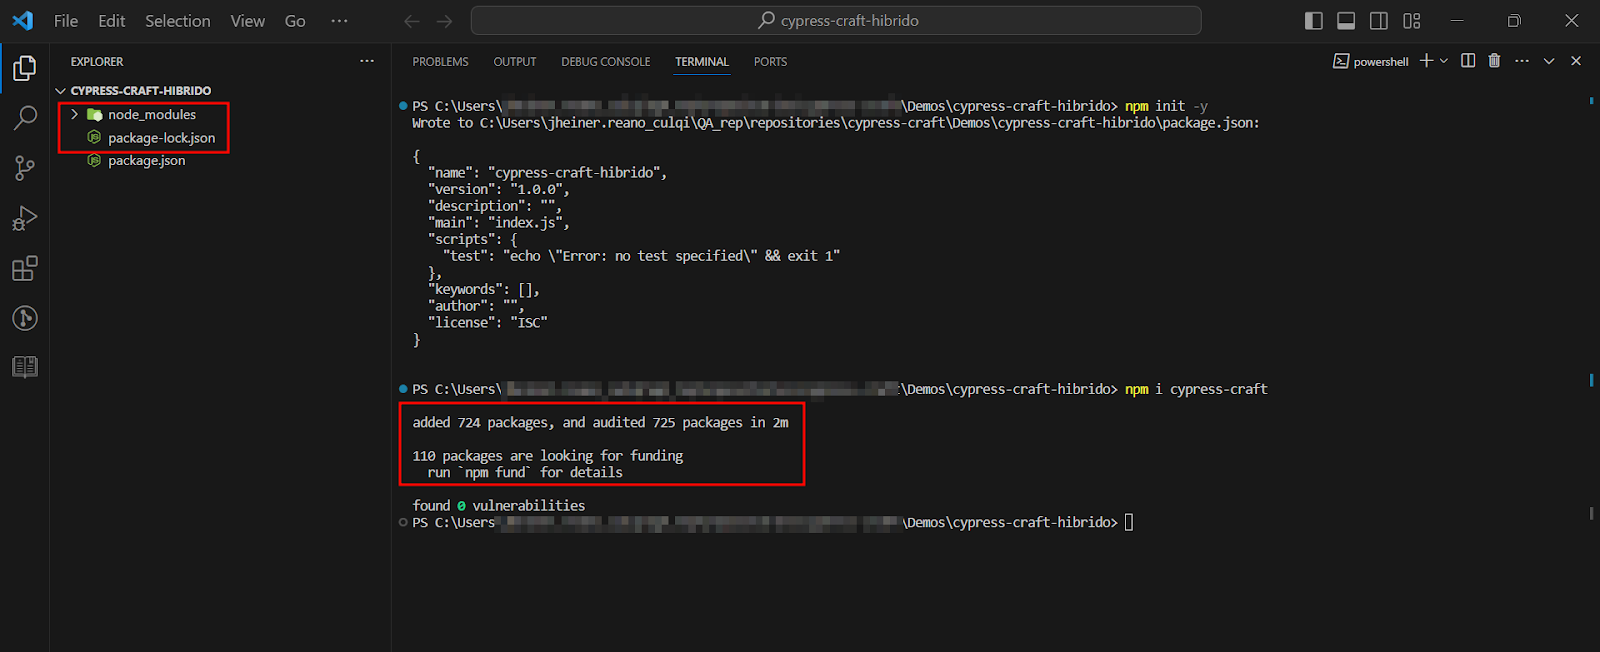
Task: Click 'found 0 vulnerabilities' text
Action: click(499, 506)
